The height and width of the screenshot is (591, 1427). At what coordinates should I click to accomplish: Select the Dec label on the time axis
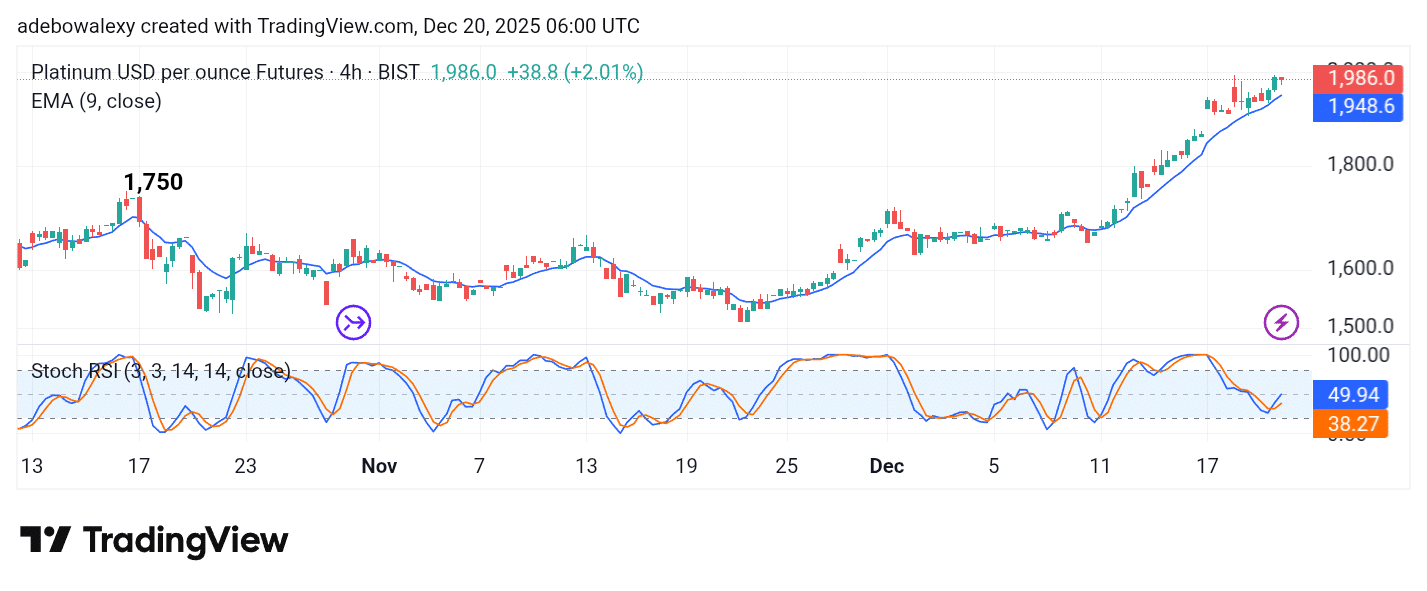tap(886, 466)
